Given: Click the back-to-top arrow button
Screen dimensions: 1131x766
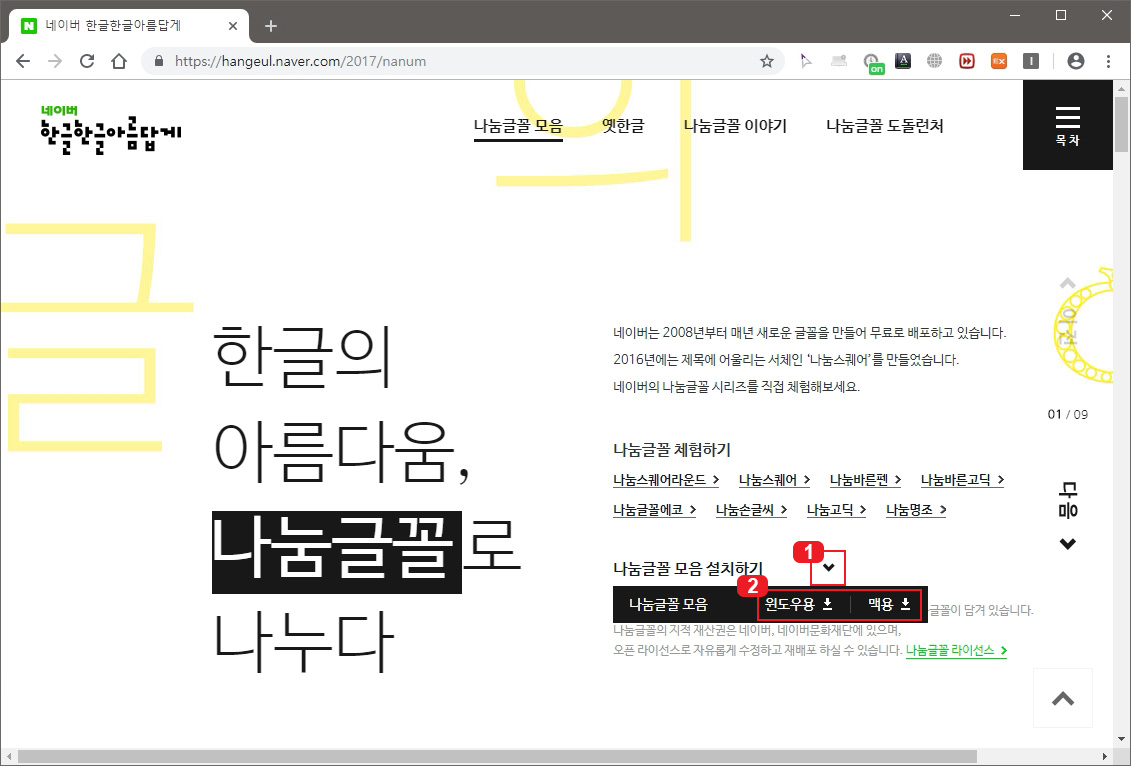Looking at the screenshot, I should (1063, 698).
